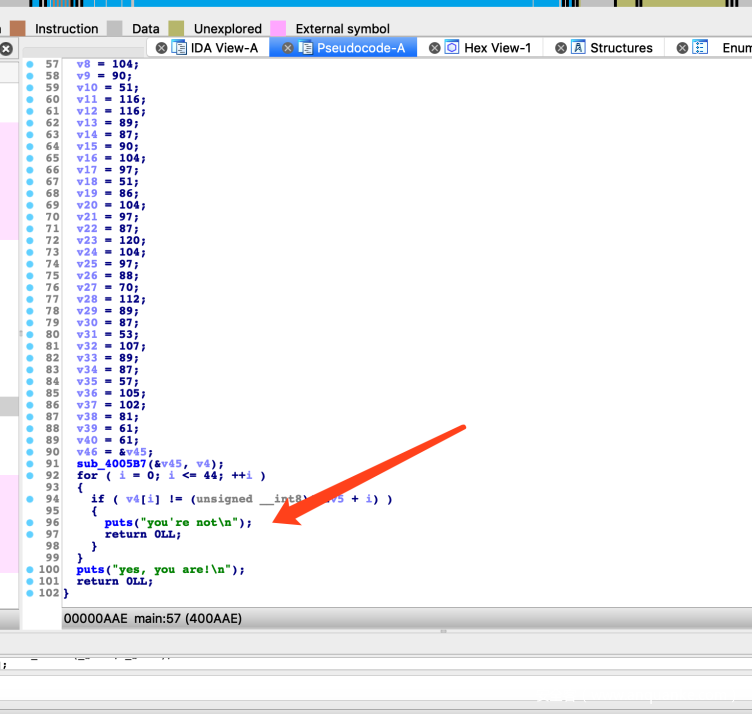The image size is (752, 714).
Task: Switch to the IDA View-A tab
Action: coord(222,48)
